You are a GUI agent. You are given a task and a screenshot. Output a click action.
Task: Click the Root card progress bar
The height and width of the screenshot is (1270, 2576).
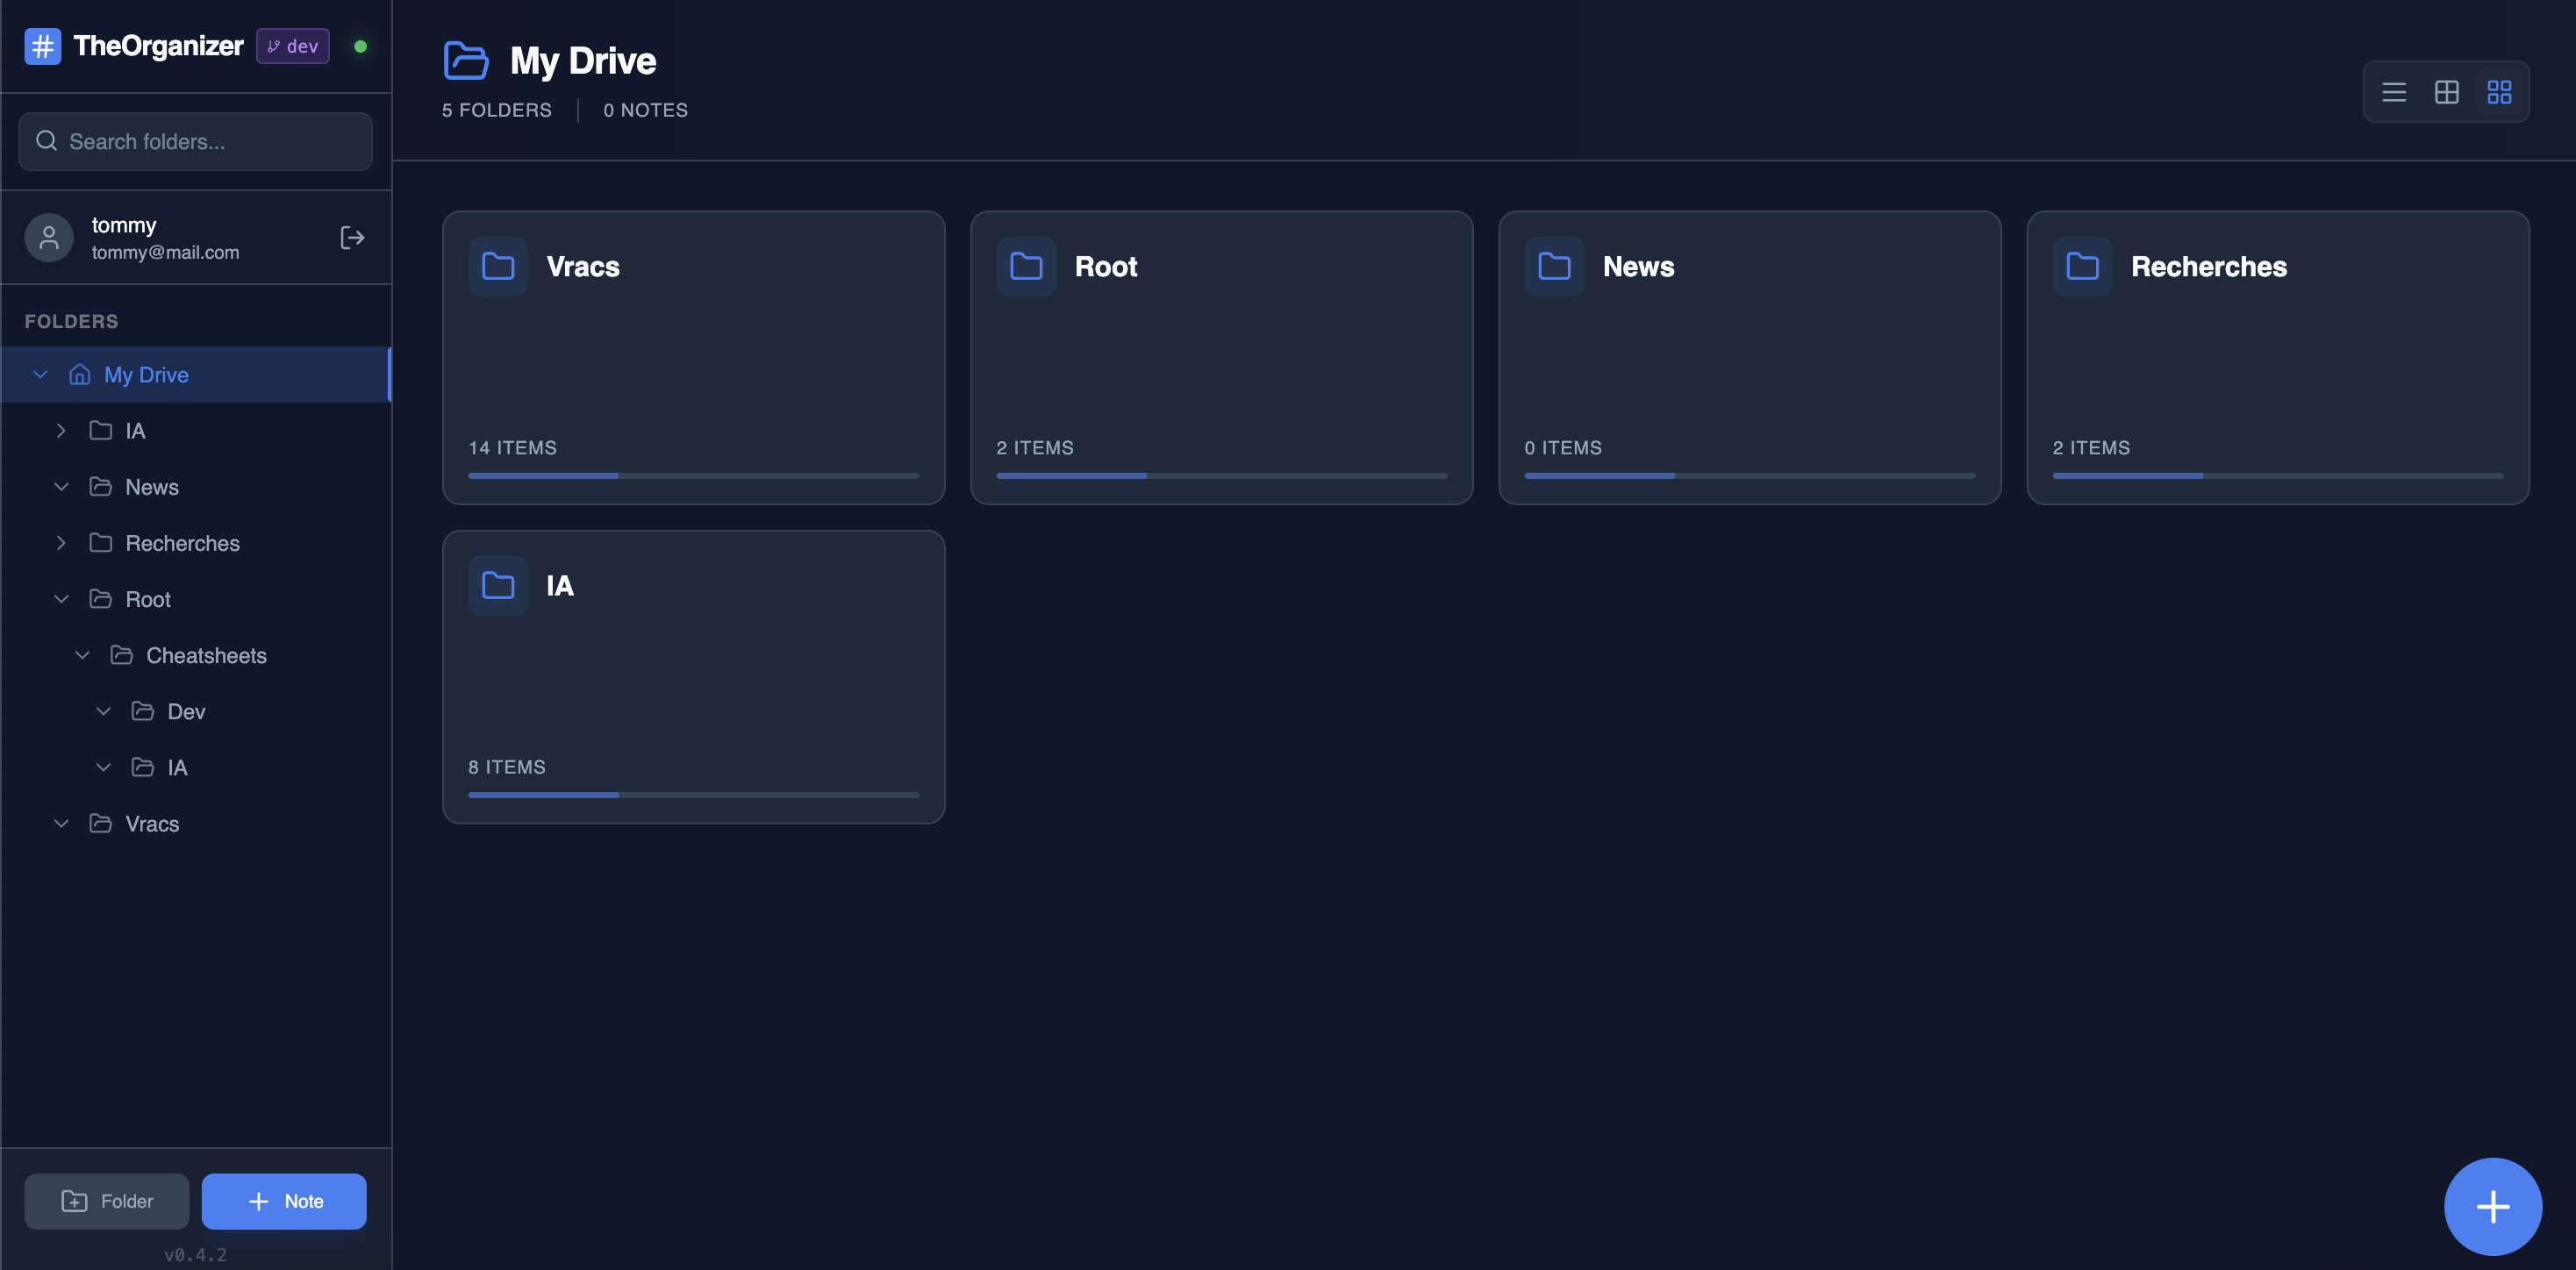(1221, 476)
